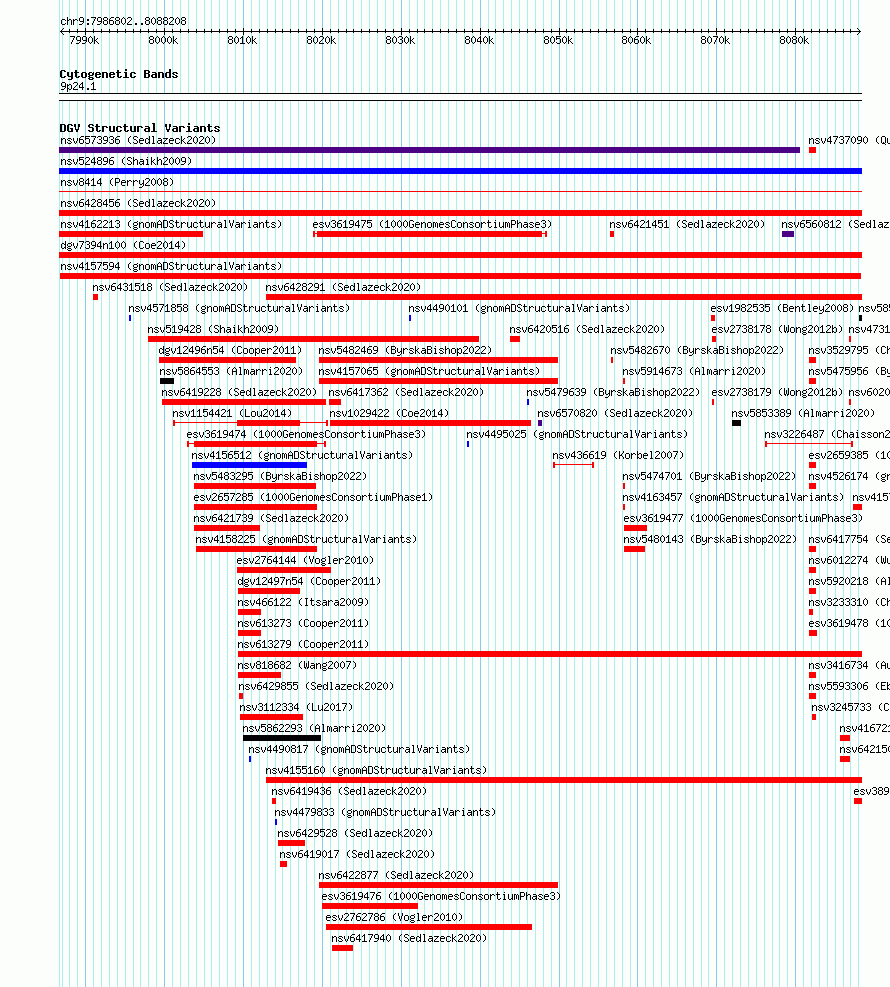The width and height of the screenshot is (890, 987).
Task: Select the blue nsv4156512 variant bar
Action: pos(249,465)
